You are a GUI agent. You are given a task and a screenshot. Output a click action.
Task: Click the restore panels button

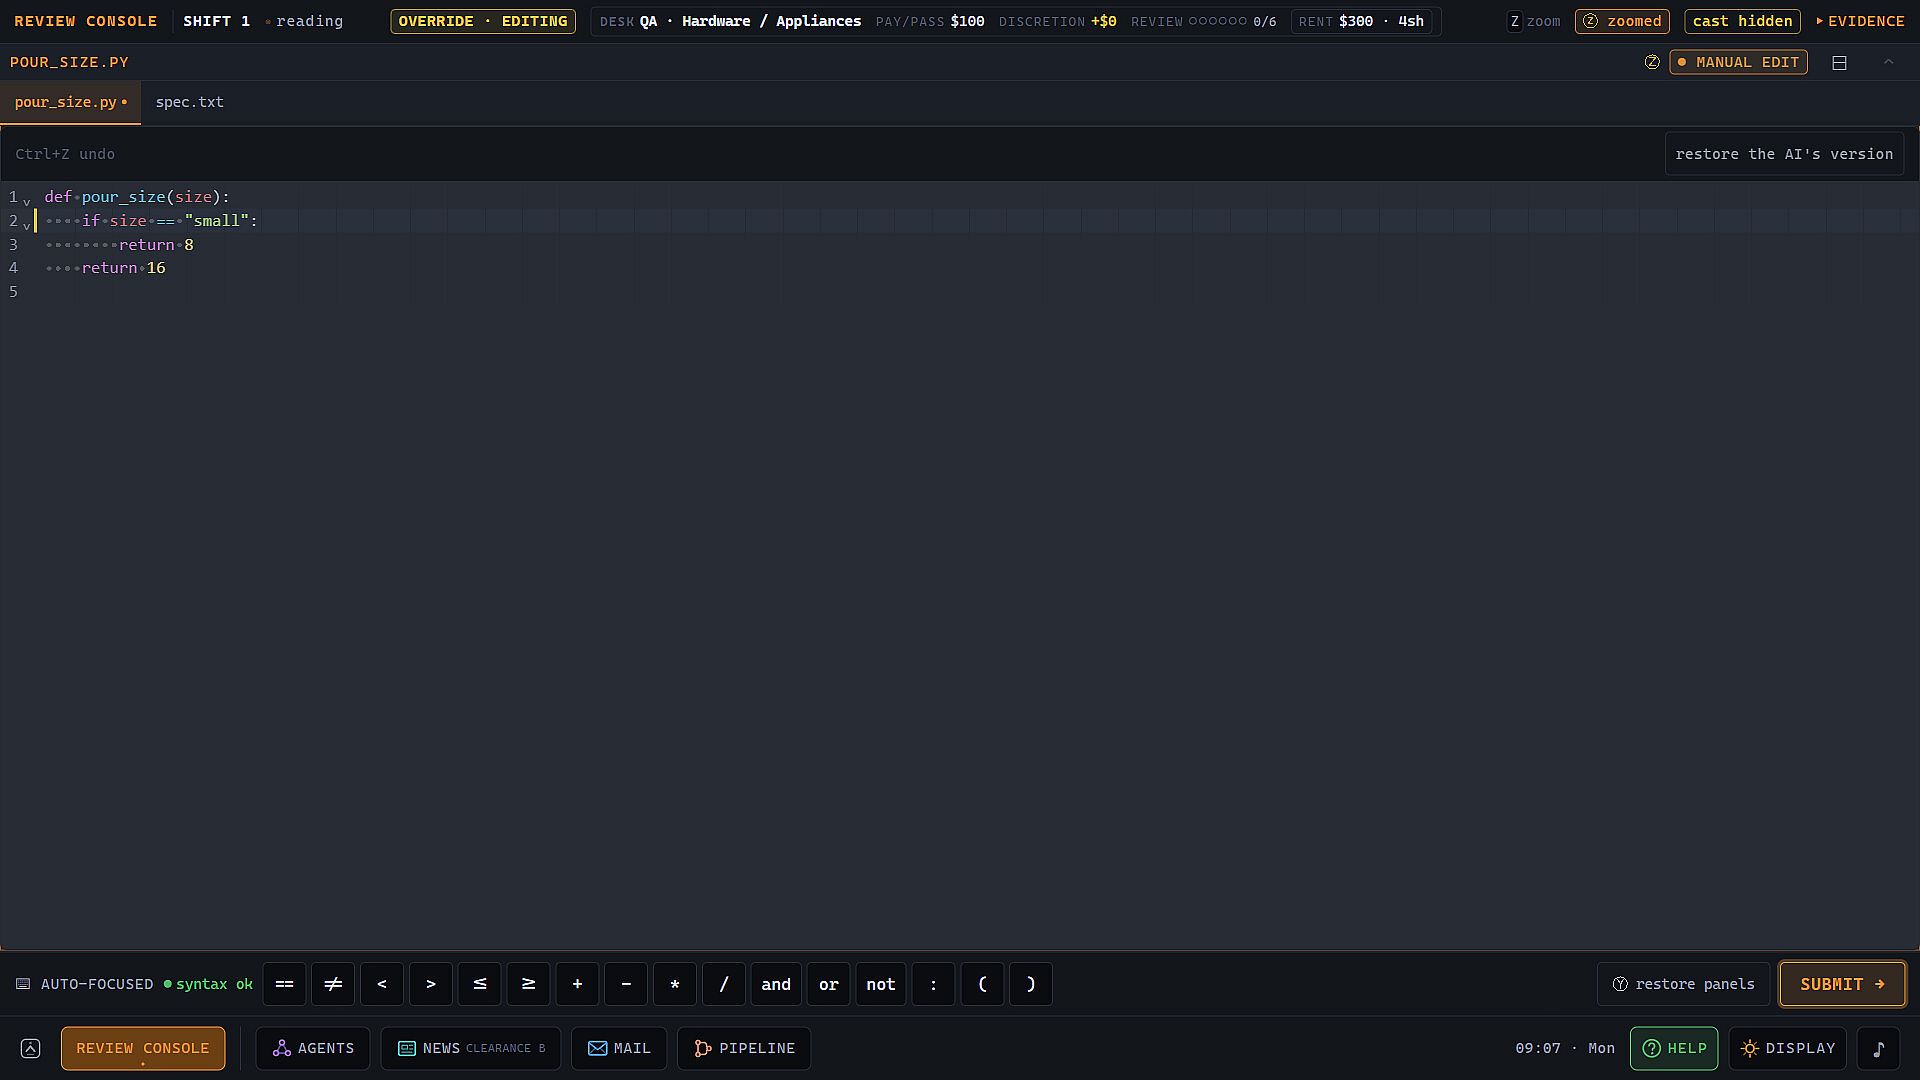click(1683, 984)
